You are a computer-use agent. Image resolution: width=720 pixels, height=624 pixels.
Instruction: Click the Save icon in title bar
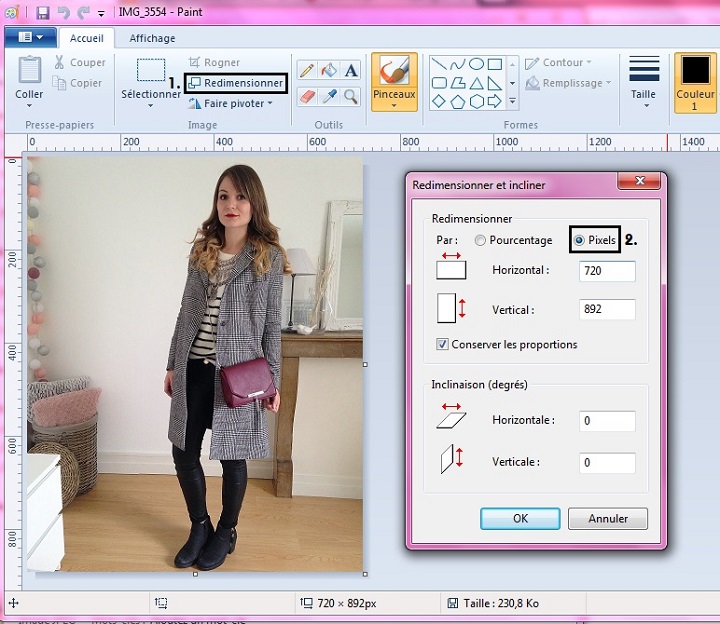(43, 13)
